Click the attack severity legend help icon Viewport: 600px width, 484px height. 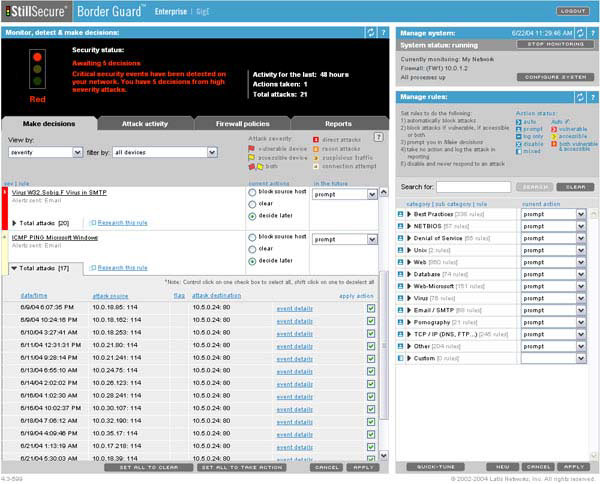(378, 137)
